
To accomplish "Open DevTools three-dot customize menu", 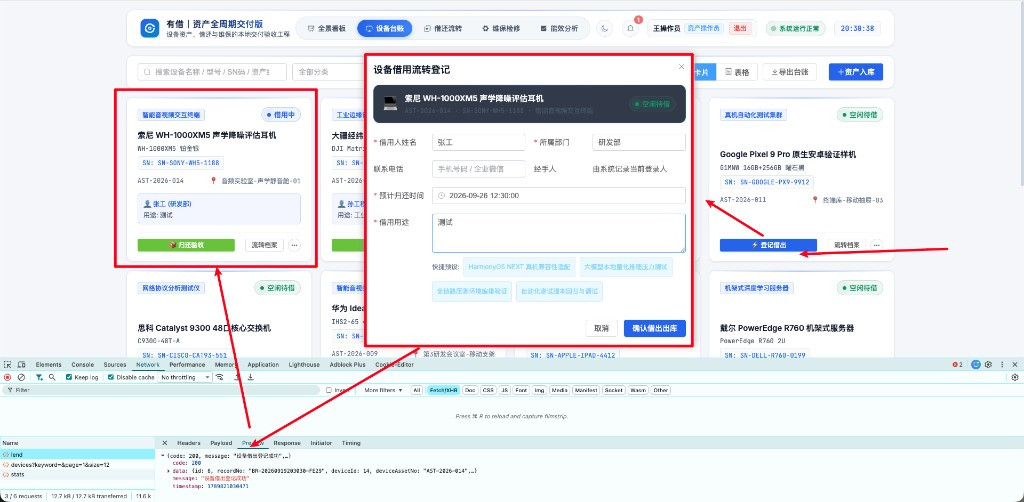I will (x=1002, y=364).
